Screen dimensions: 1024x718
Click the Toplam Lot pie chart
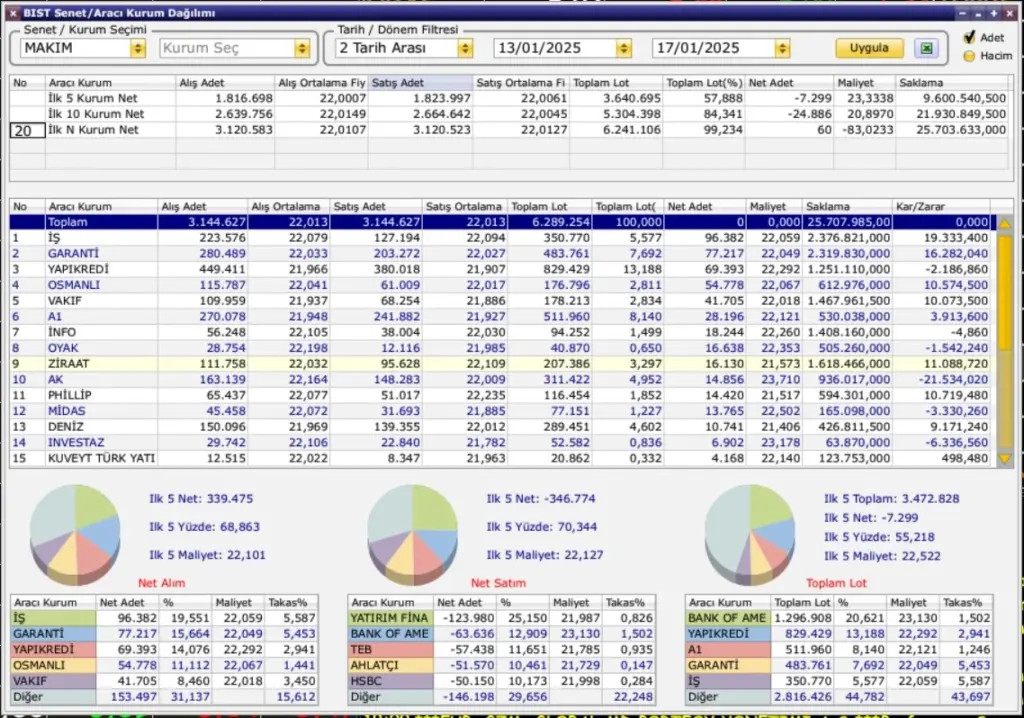(x=750, y=534)
